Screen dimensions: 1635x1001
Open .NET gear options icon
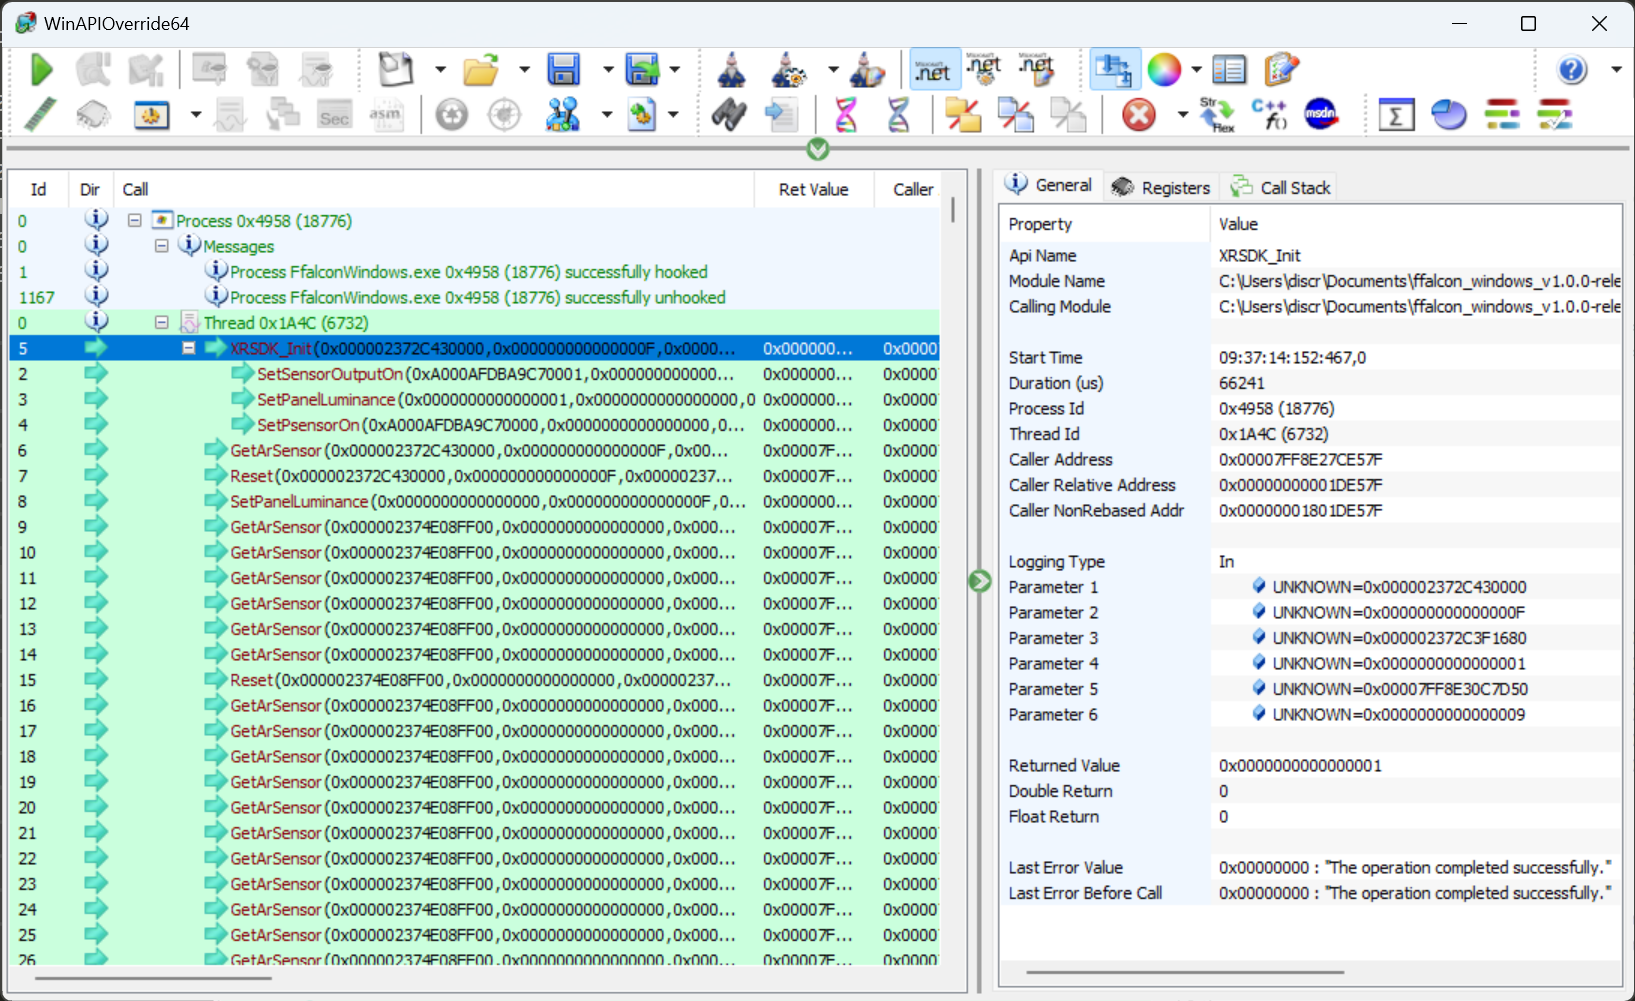(x=985, y=70)
